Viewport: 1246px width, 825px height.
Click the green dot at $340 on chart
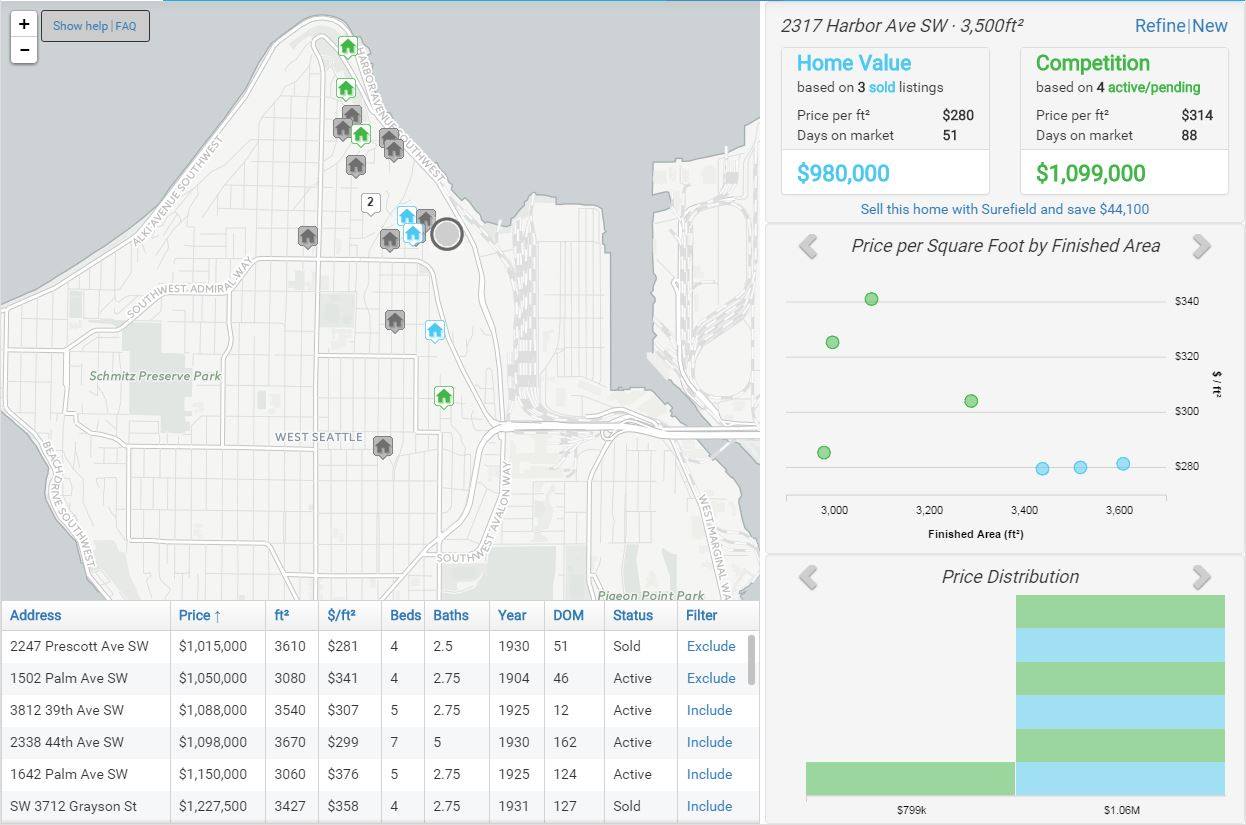[871, 299]
